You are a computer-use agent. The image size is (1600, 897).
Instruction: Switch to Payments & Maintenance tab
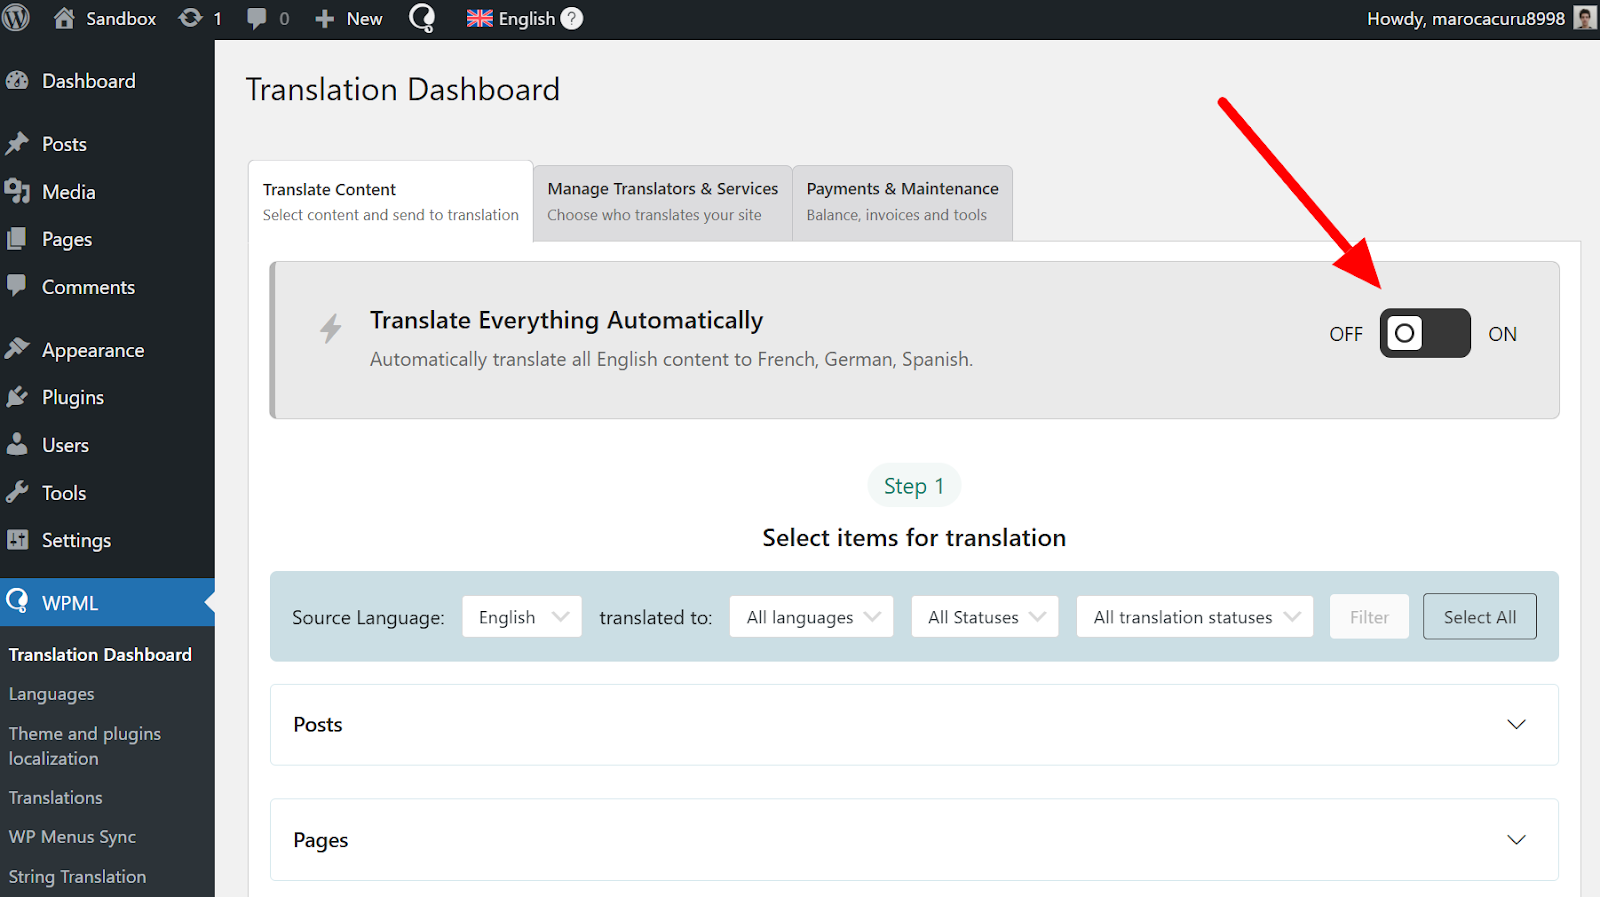point(902,201)
